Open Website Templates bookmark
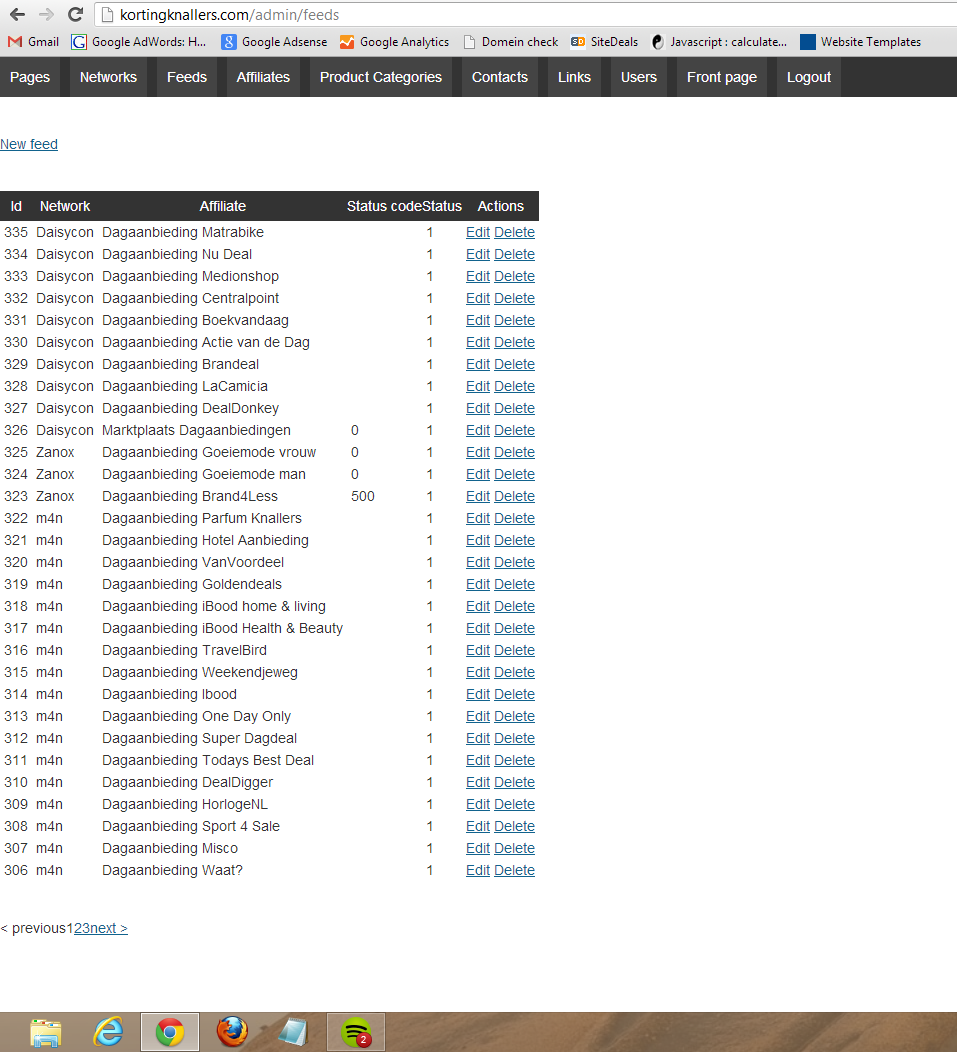 click(860, 42)
